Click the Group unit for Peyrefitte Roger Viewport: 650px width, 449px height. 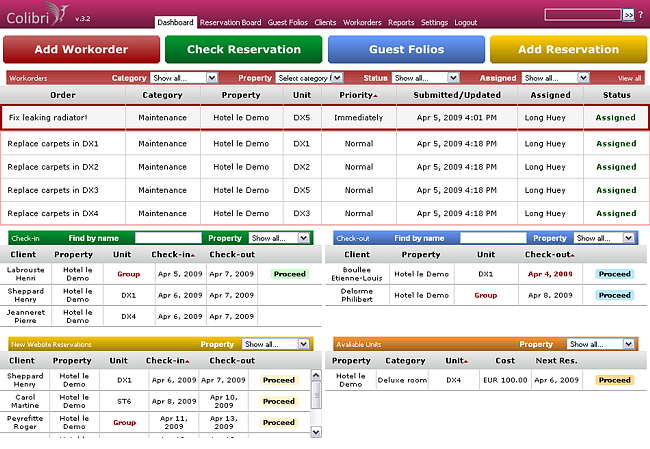click(x=124, y=422)
